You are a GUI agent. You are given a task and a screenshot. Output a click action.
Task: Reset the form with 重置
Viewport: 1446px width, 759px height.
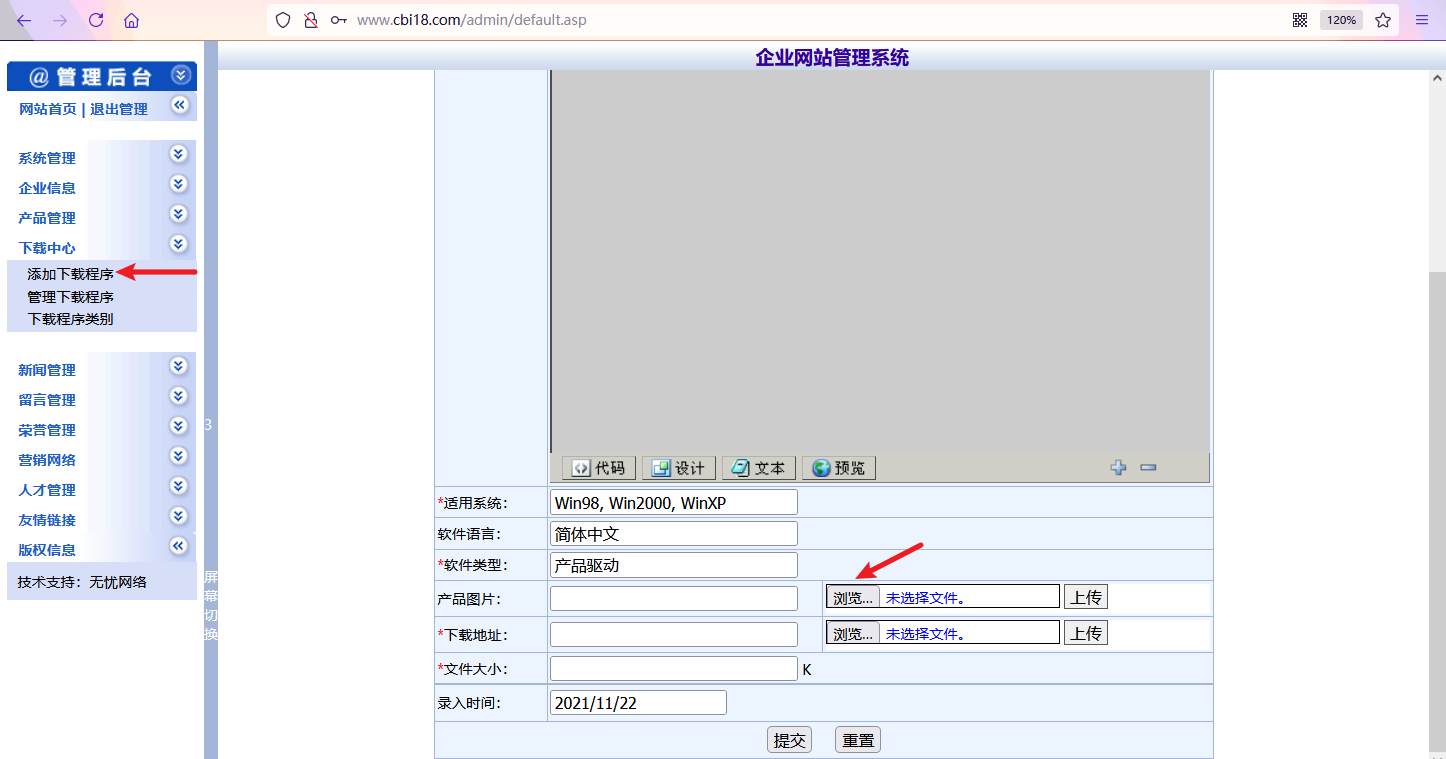coord(858,740)
